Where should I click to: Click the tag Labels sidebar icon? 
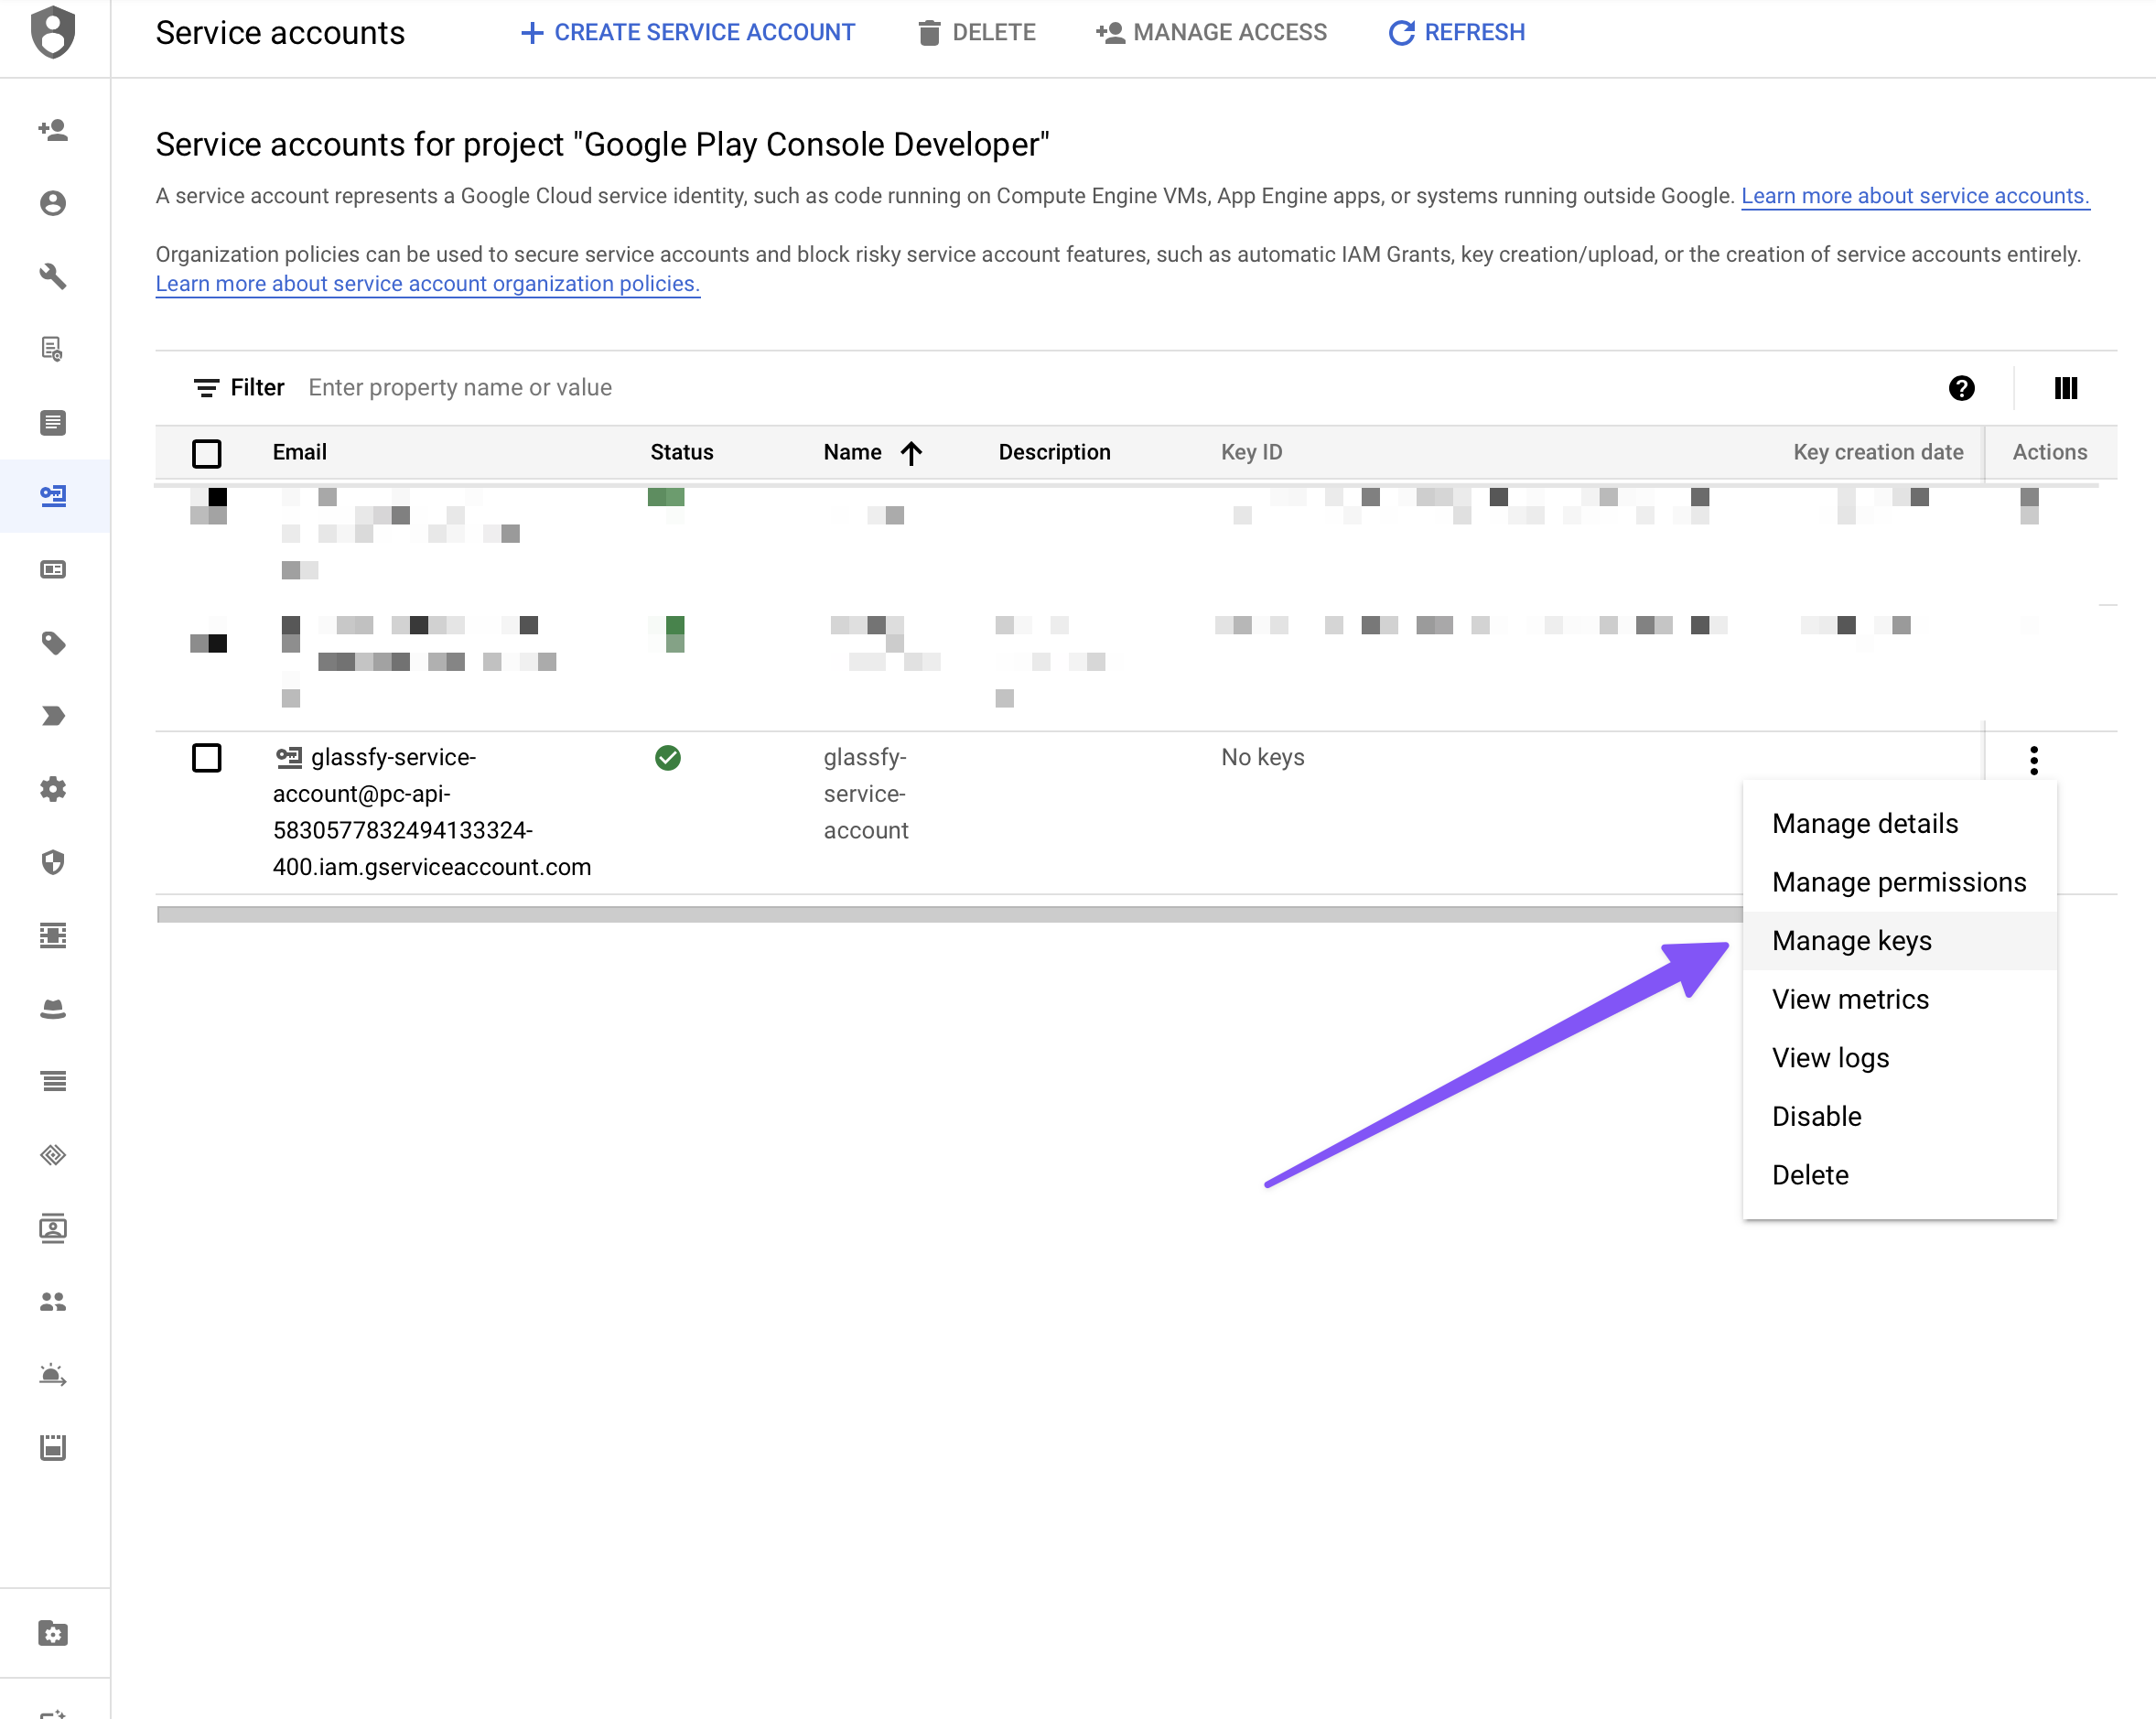[53, 643]
